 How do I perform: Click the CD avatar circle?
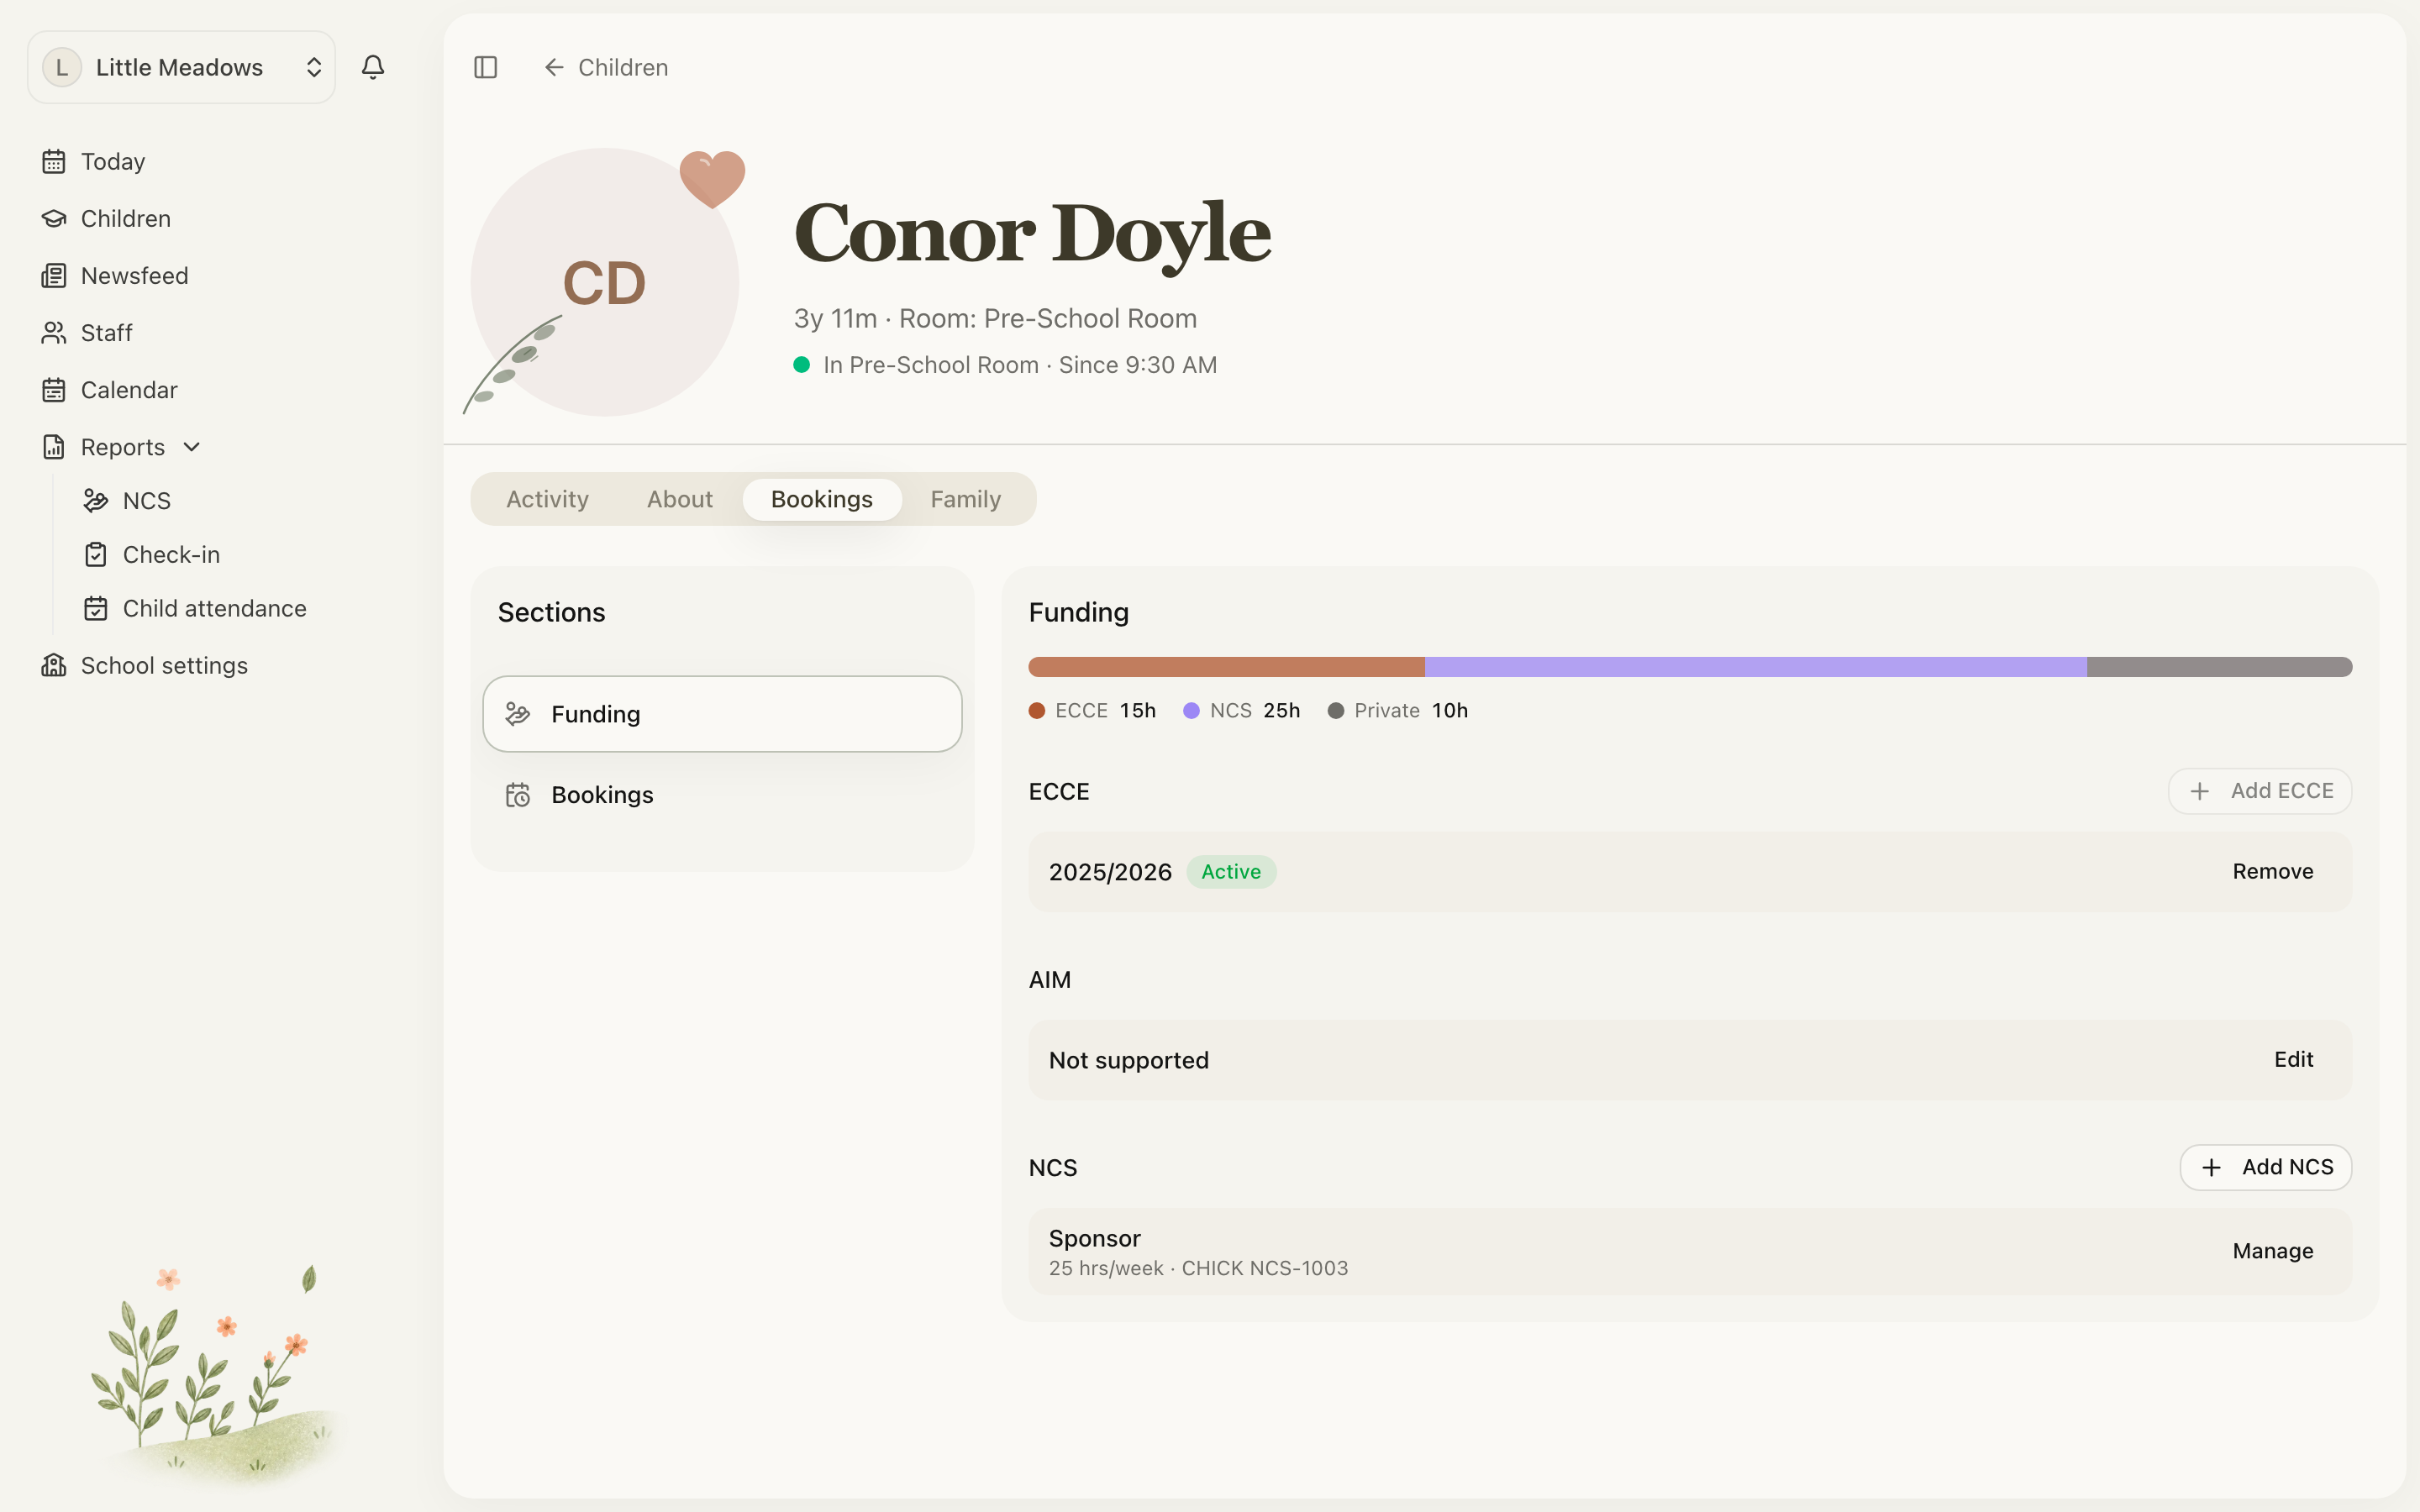(x=605, y=282)
